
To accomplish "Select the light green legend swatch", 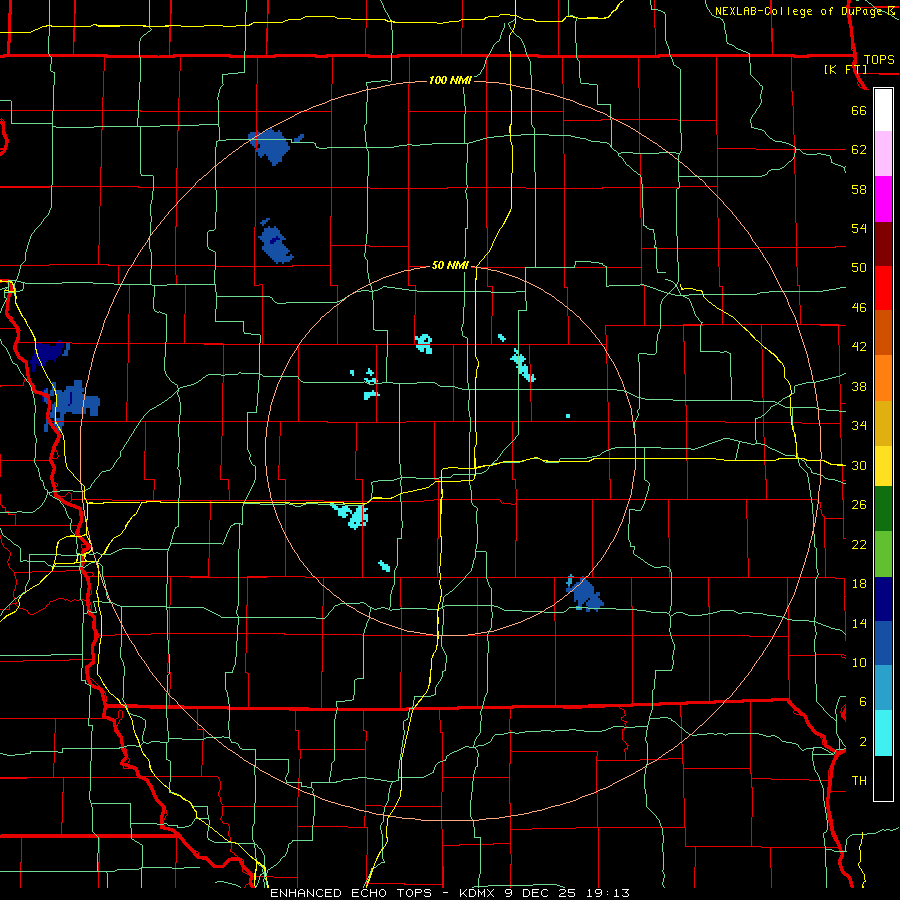I will pyautogui.click(x=883, y=554).
